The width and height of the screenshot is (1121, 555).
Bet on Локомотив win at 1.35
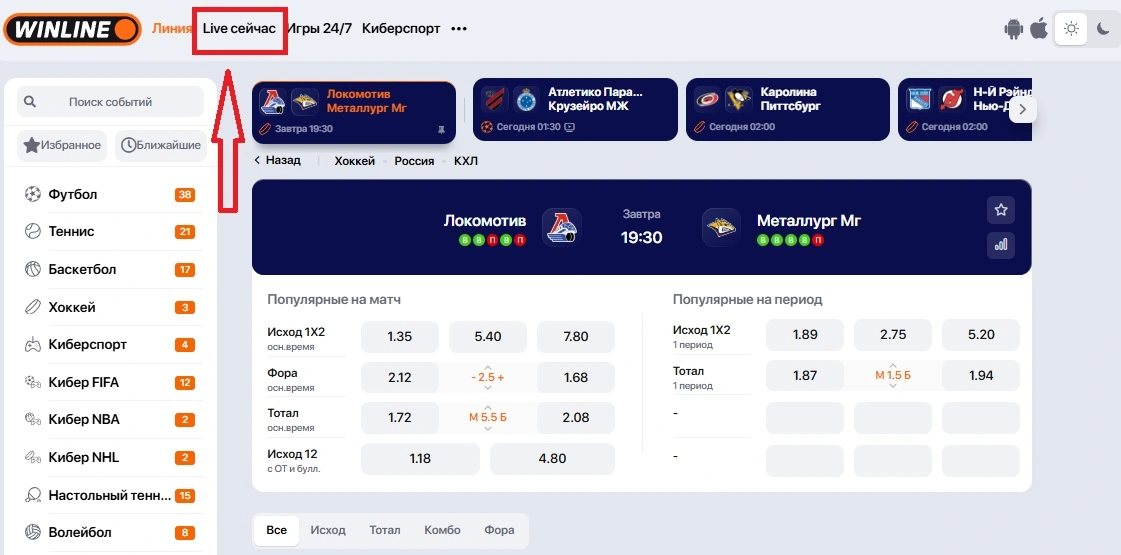click(399, 337)
